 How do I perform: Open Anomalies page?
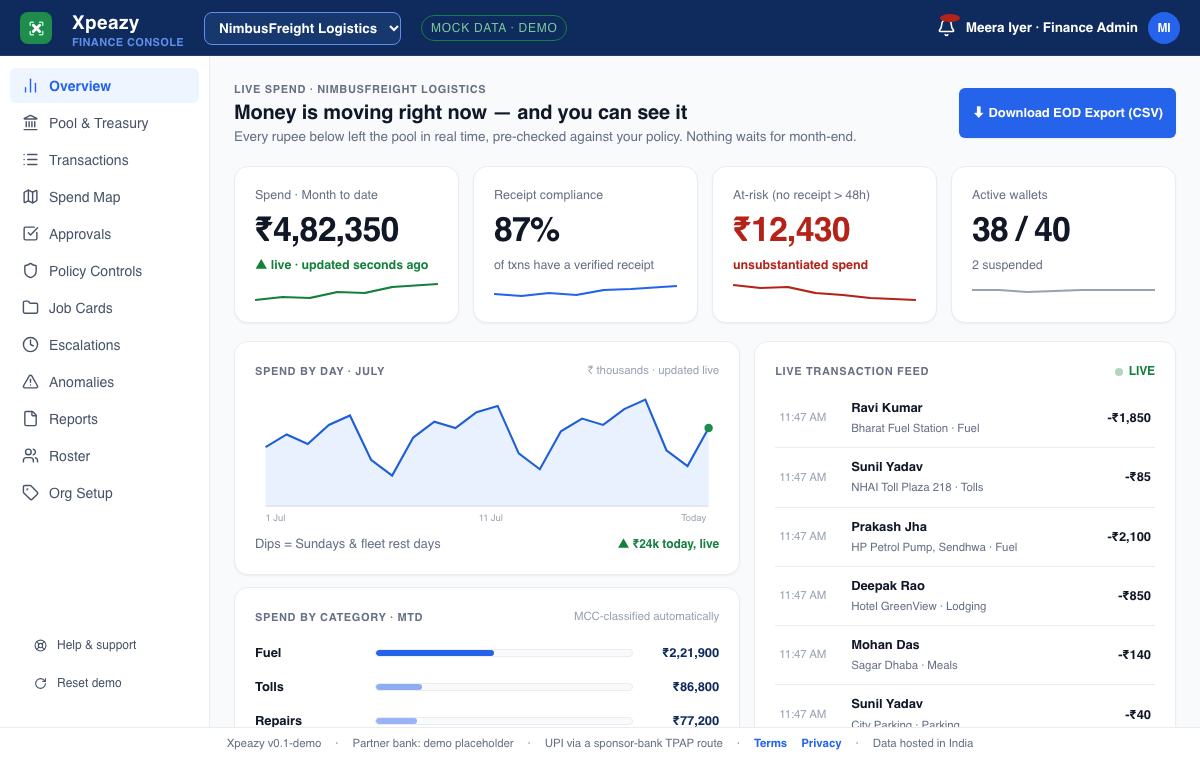click(x=104, y=382)
